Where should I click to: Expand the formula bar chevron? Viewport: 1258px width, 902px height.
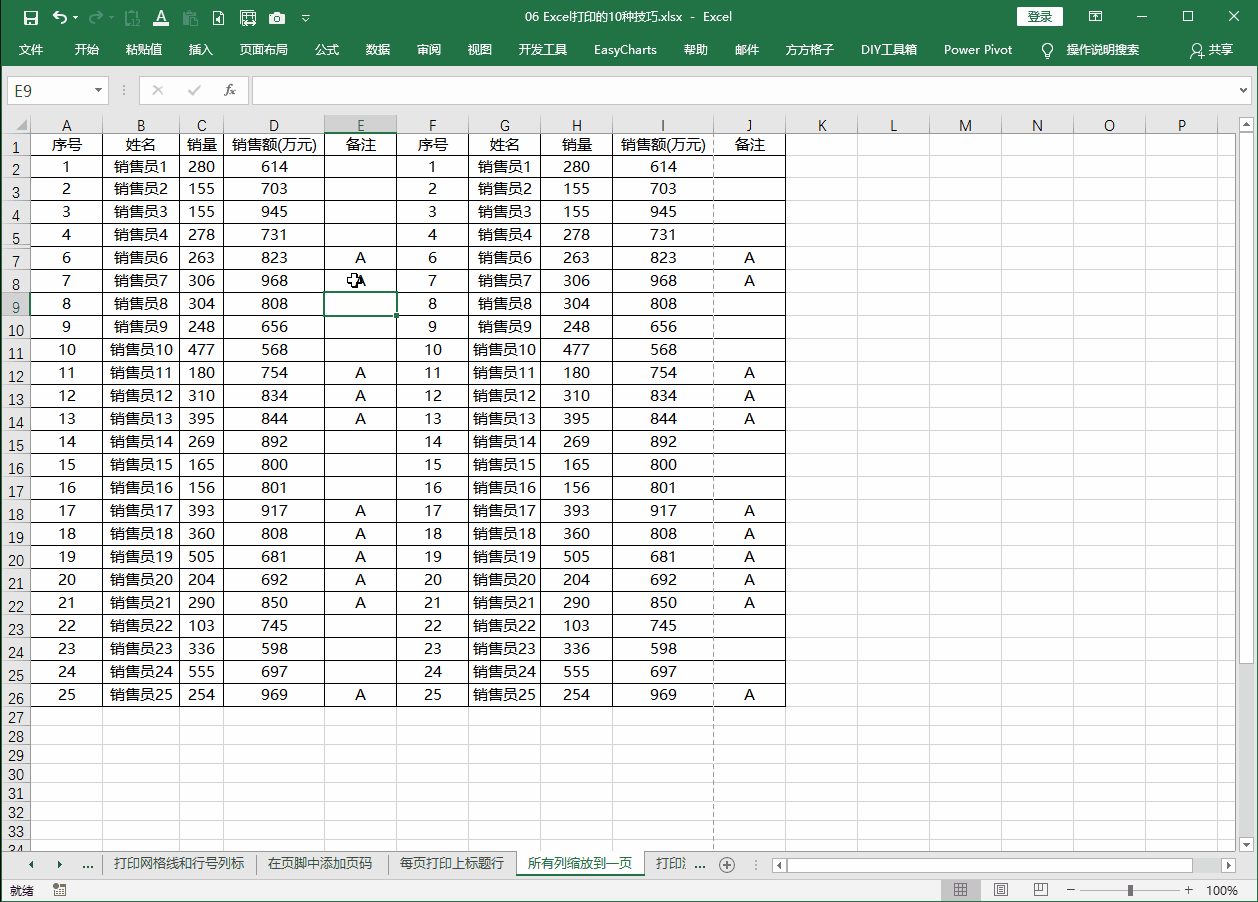pos(1244,90)
